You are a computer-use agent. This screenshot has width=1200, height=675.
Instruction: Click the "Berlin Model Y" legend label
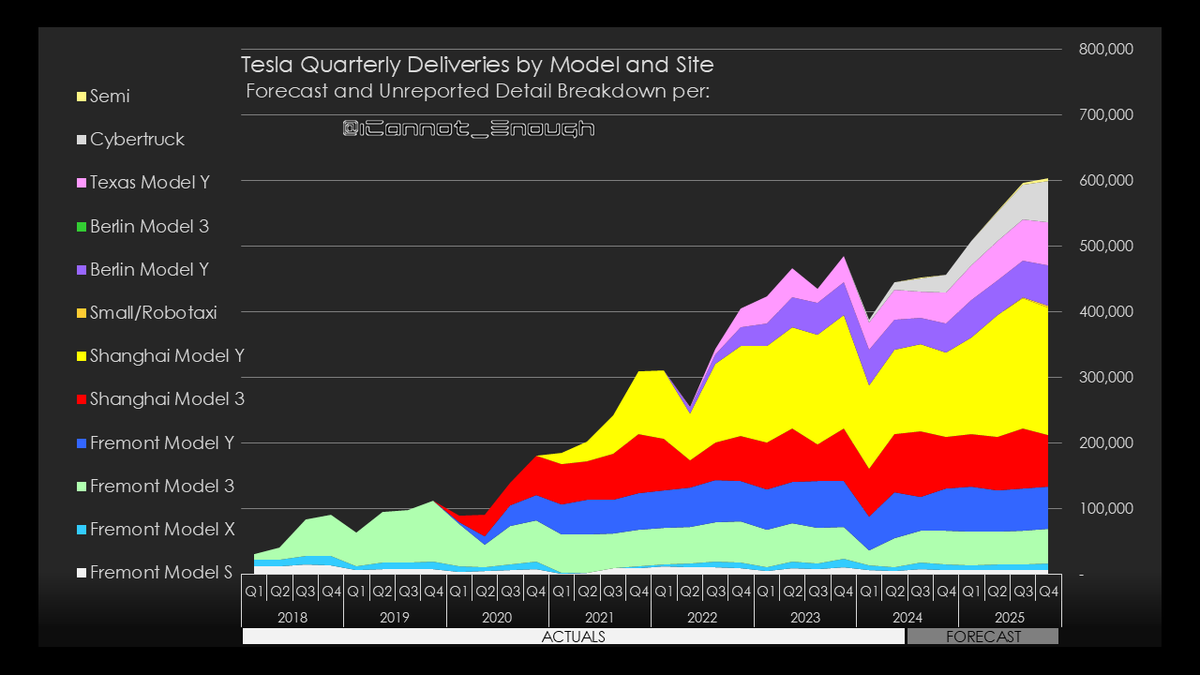pos(150,270)
